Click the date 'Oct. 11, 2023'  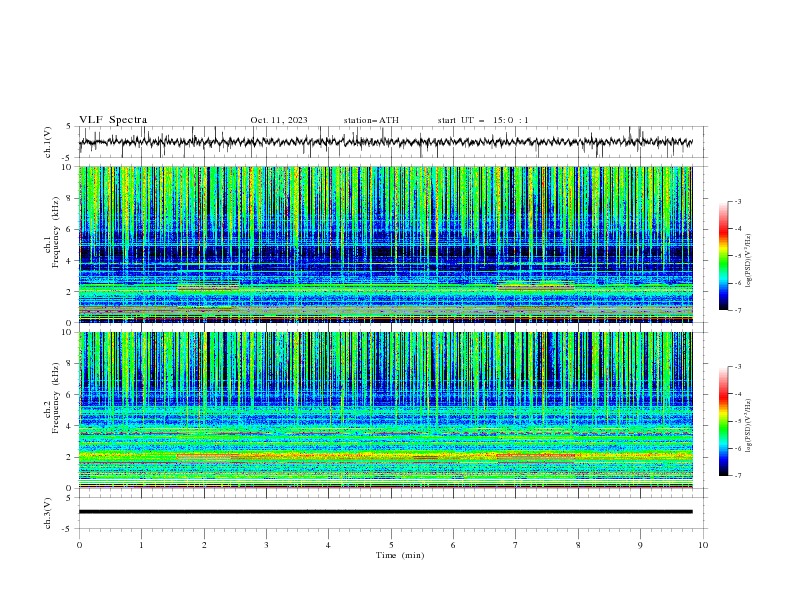[279, 120]
